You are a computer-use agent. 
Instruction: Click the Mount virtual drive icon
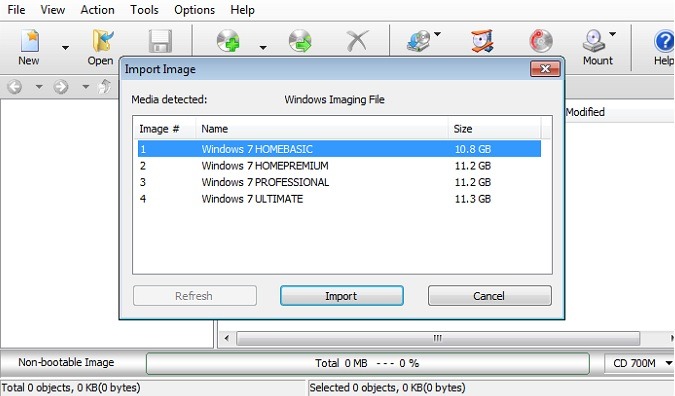(594, 41)
